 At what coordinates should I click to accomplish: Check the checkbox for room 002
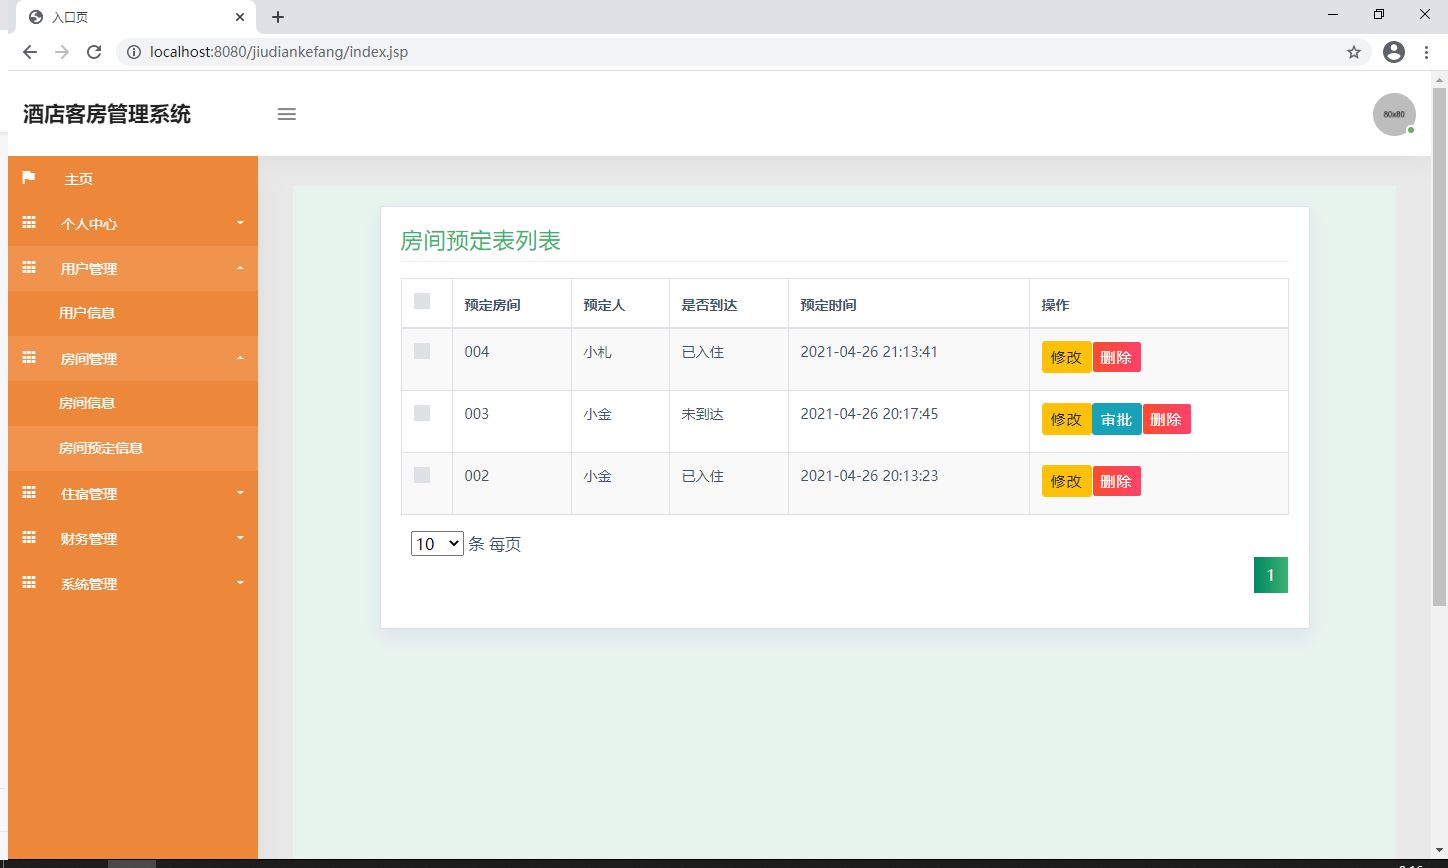click(422, 475)
